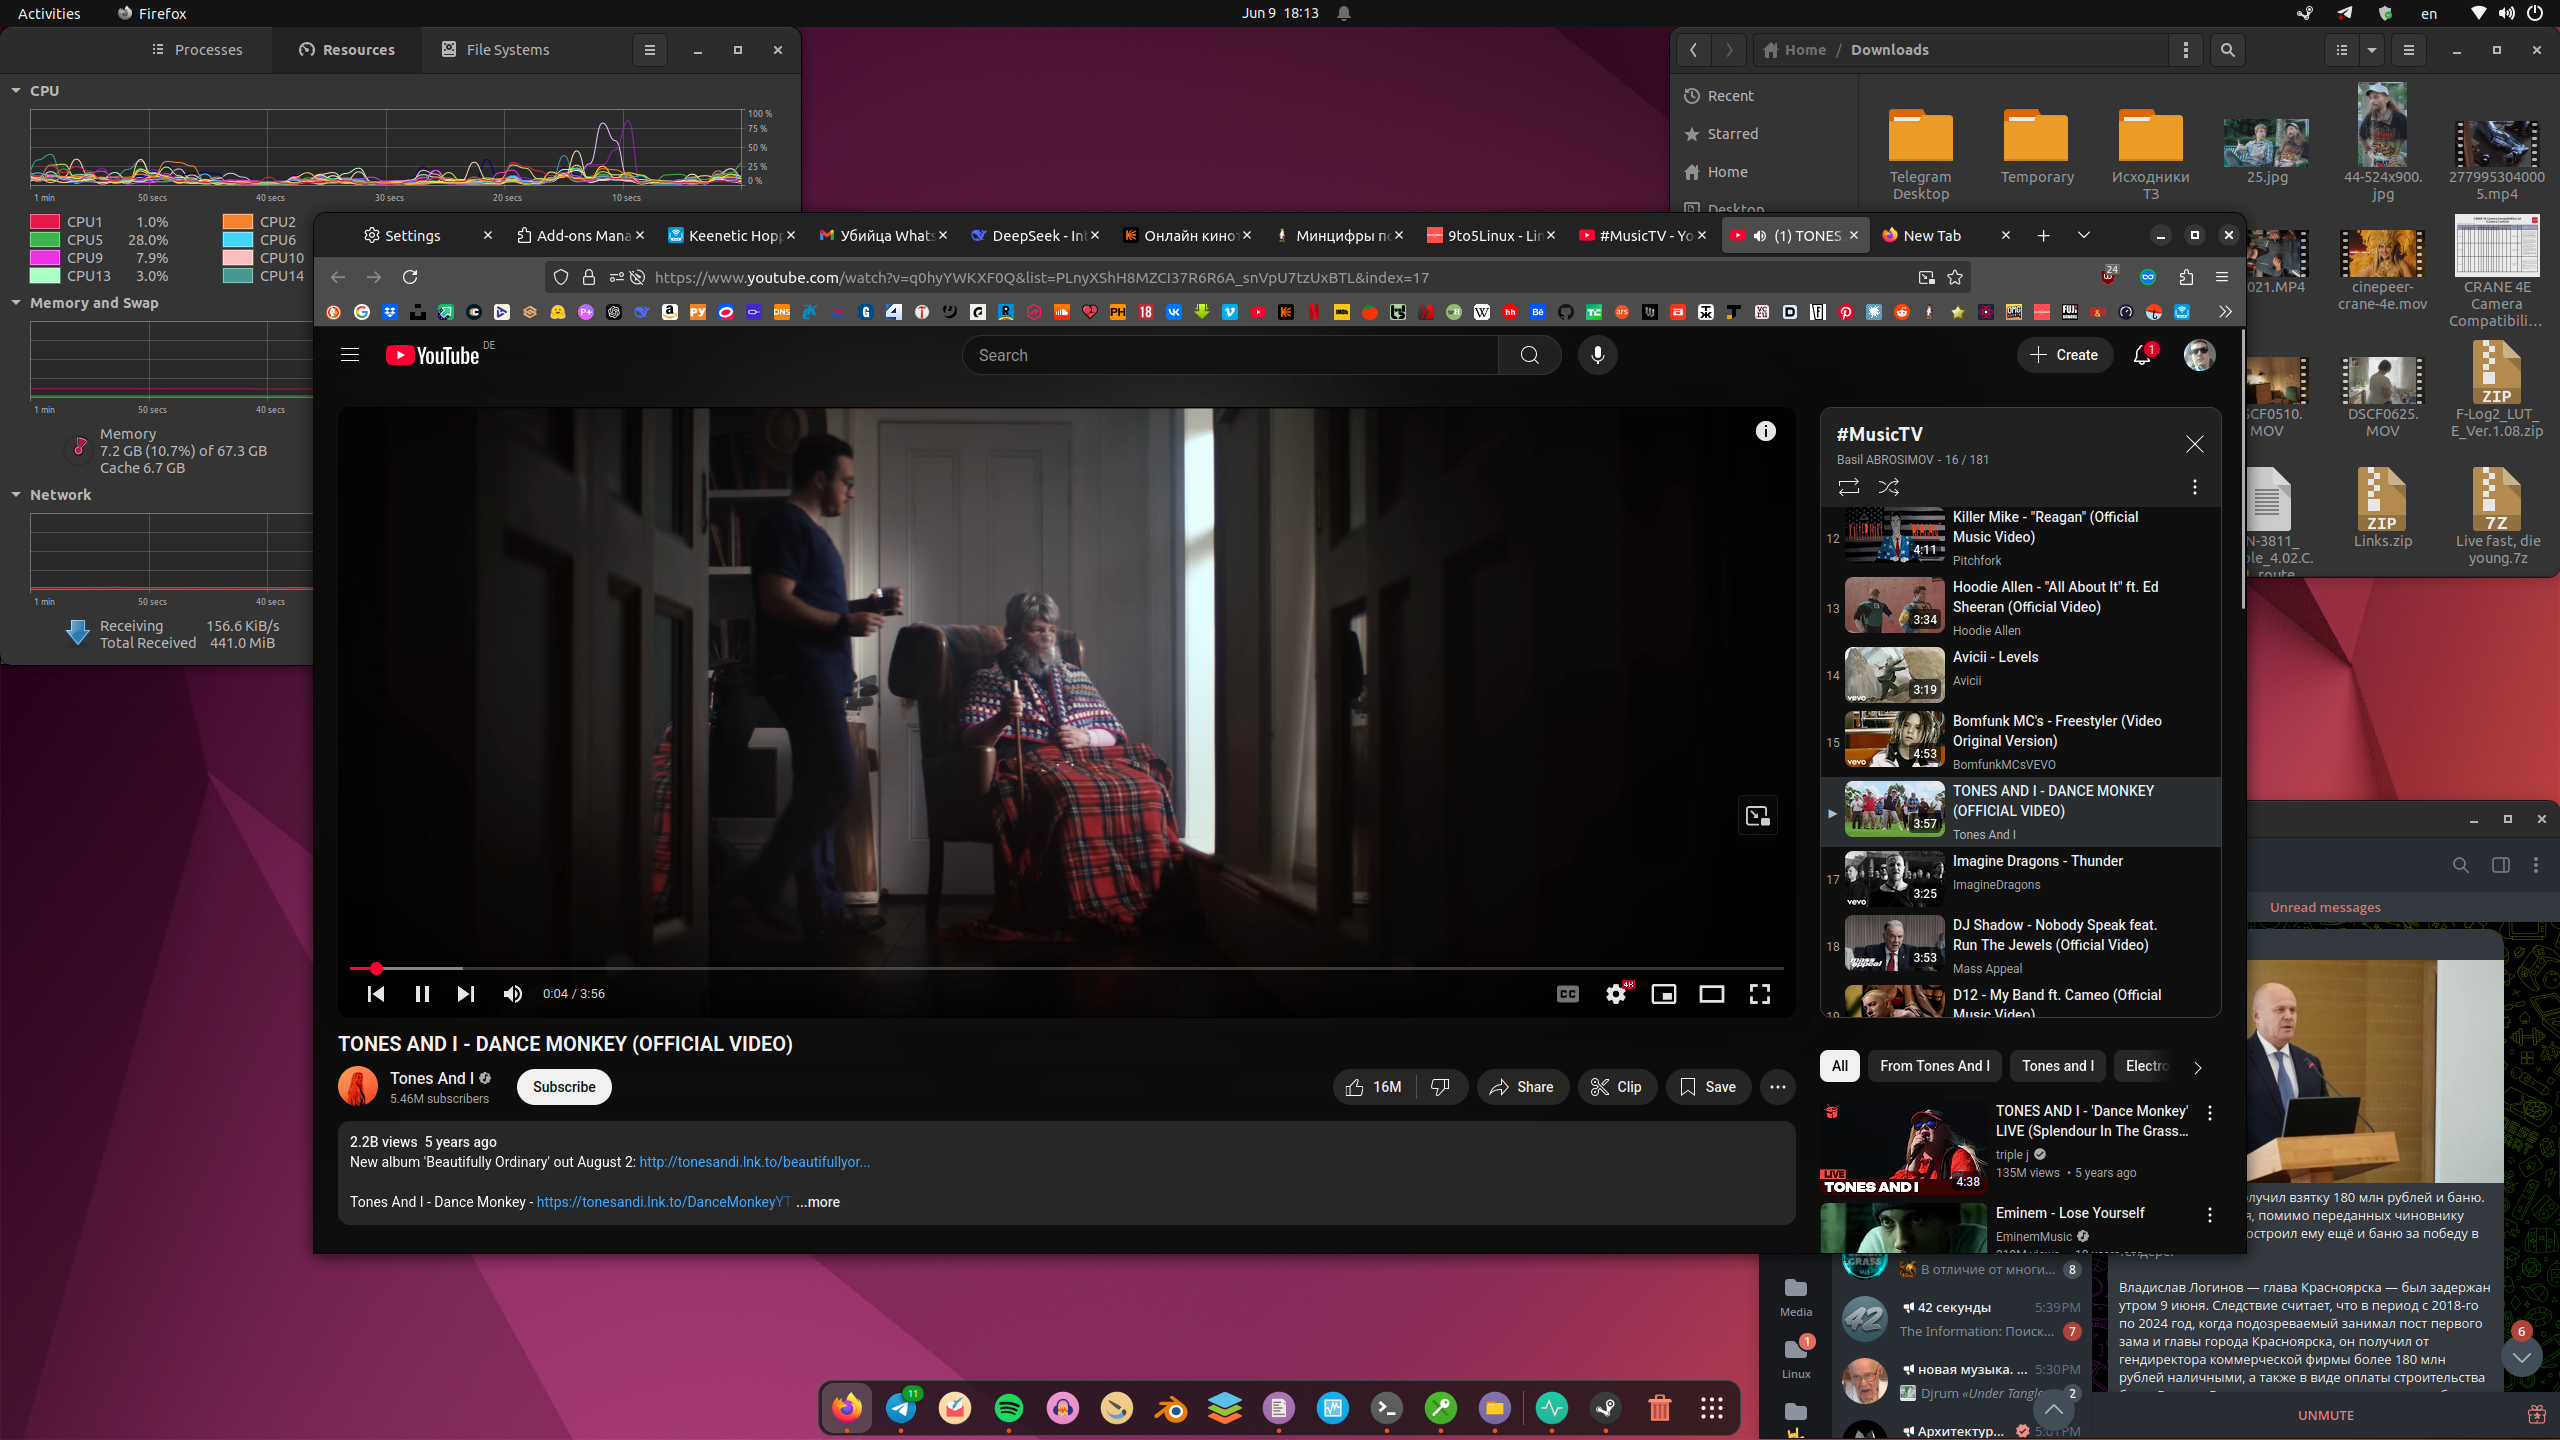List all Firefox tabs dropdown
2560x1440 pixels.
tap(2084, 235)
